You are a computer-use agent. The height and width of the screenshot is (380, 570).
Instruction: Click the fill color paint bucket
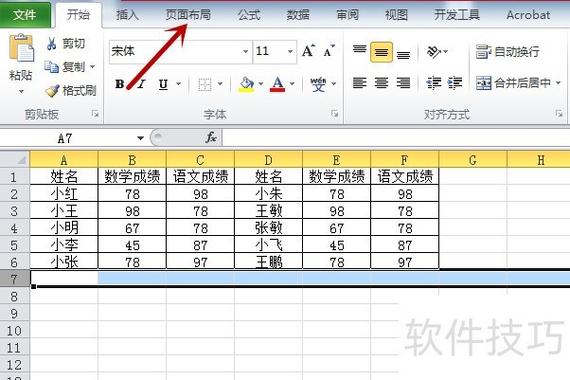point(246,84)
